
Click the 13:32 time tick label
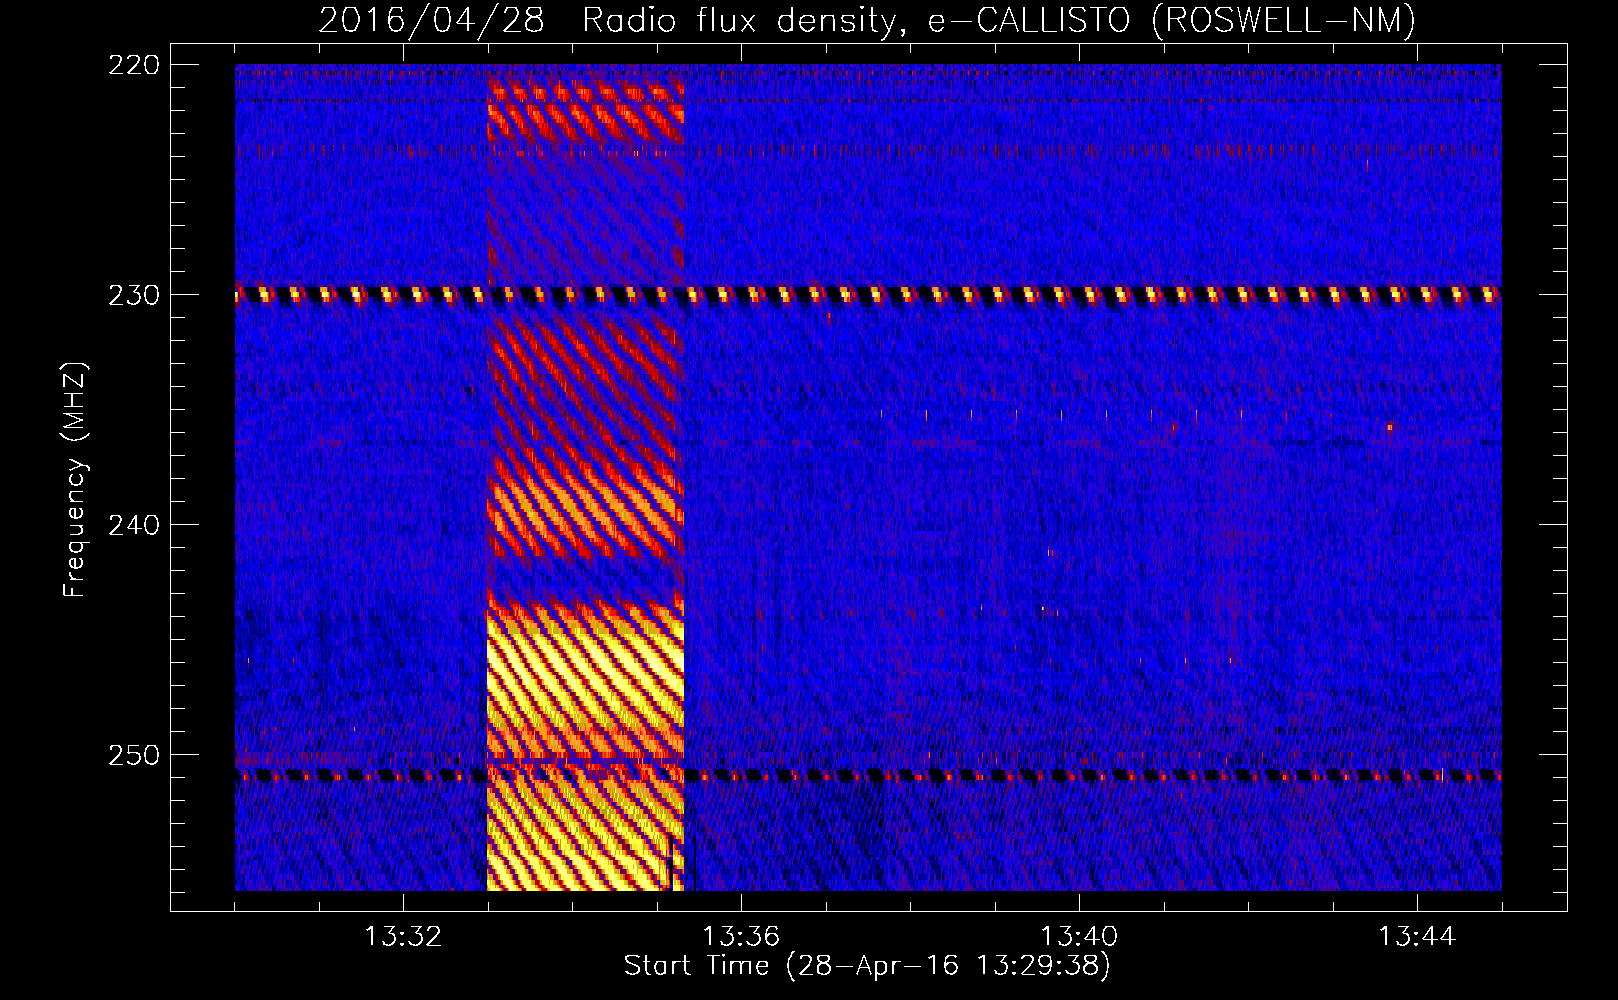pos(403,937)
